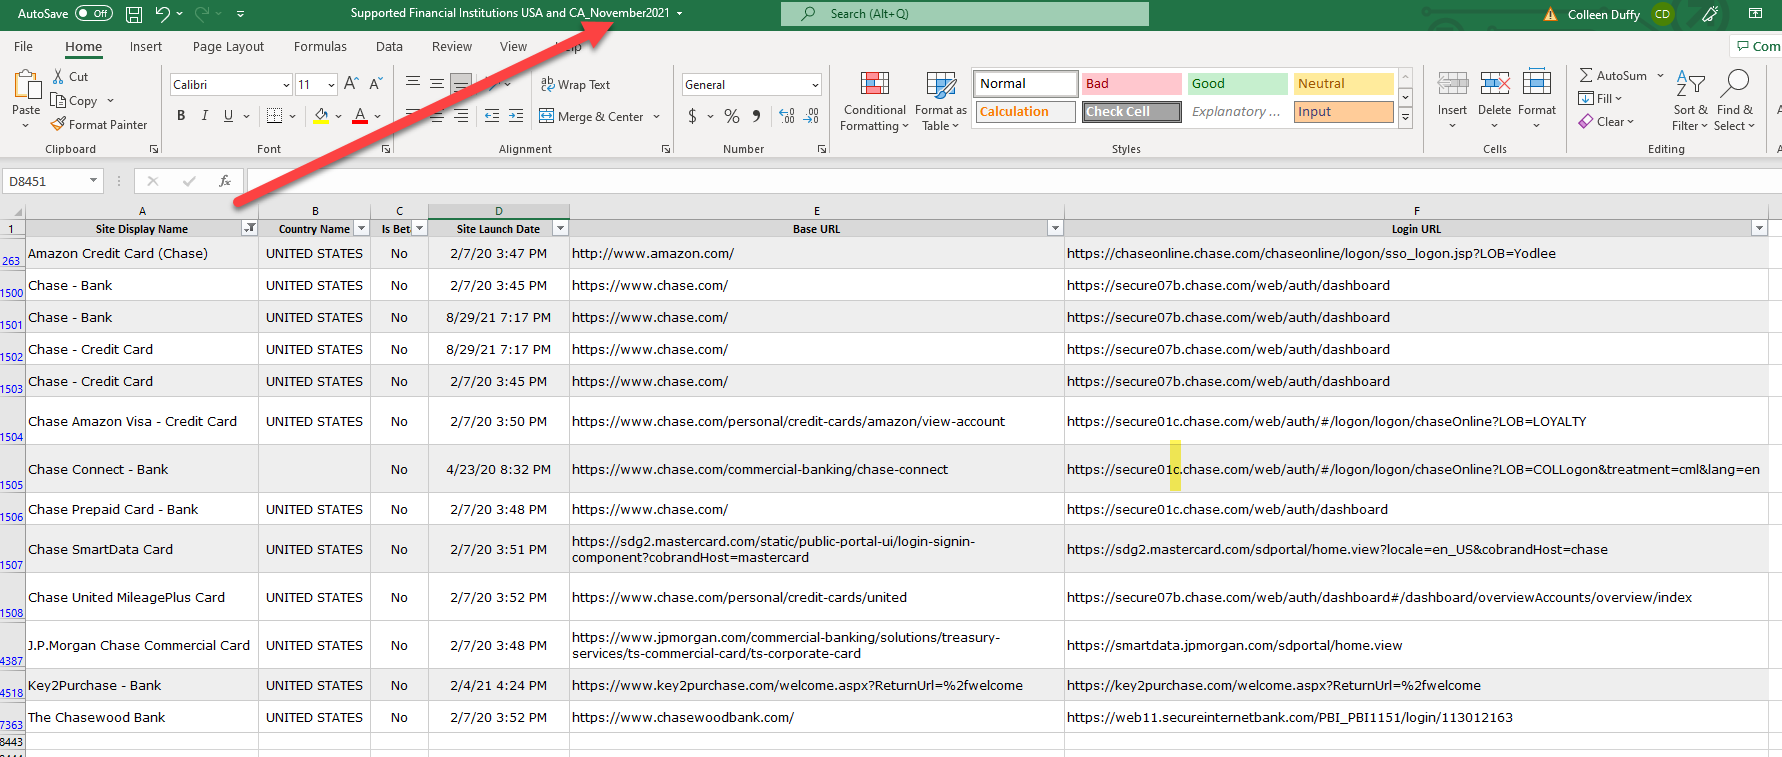This screenshot has width=1782, height=757.
Task: Click Decrease Indent icon
Action: [492, 116]
